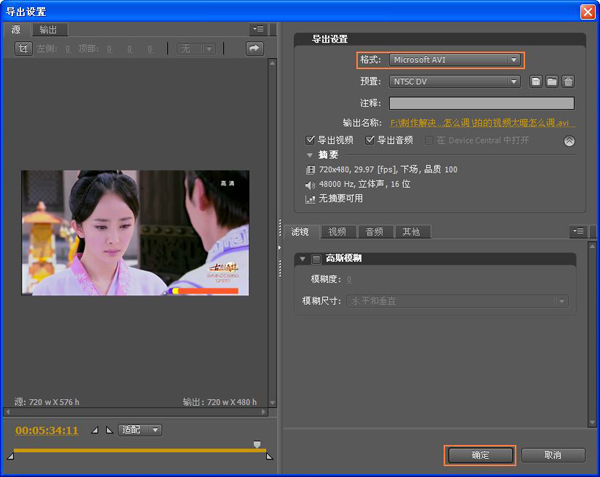This screenshot has width=600, height=477.
Task: Select the 音频 tab
Action: [x=374, y=232]
